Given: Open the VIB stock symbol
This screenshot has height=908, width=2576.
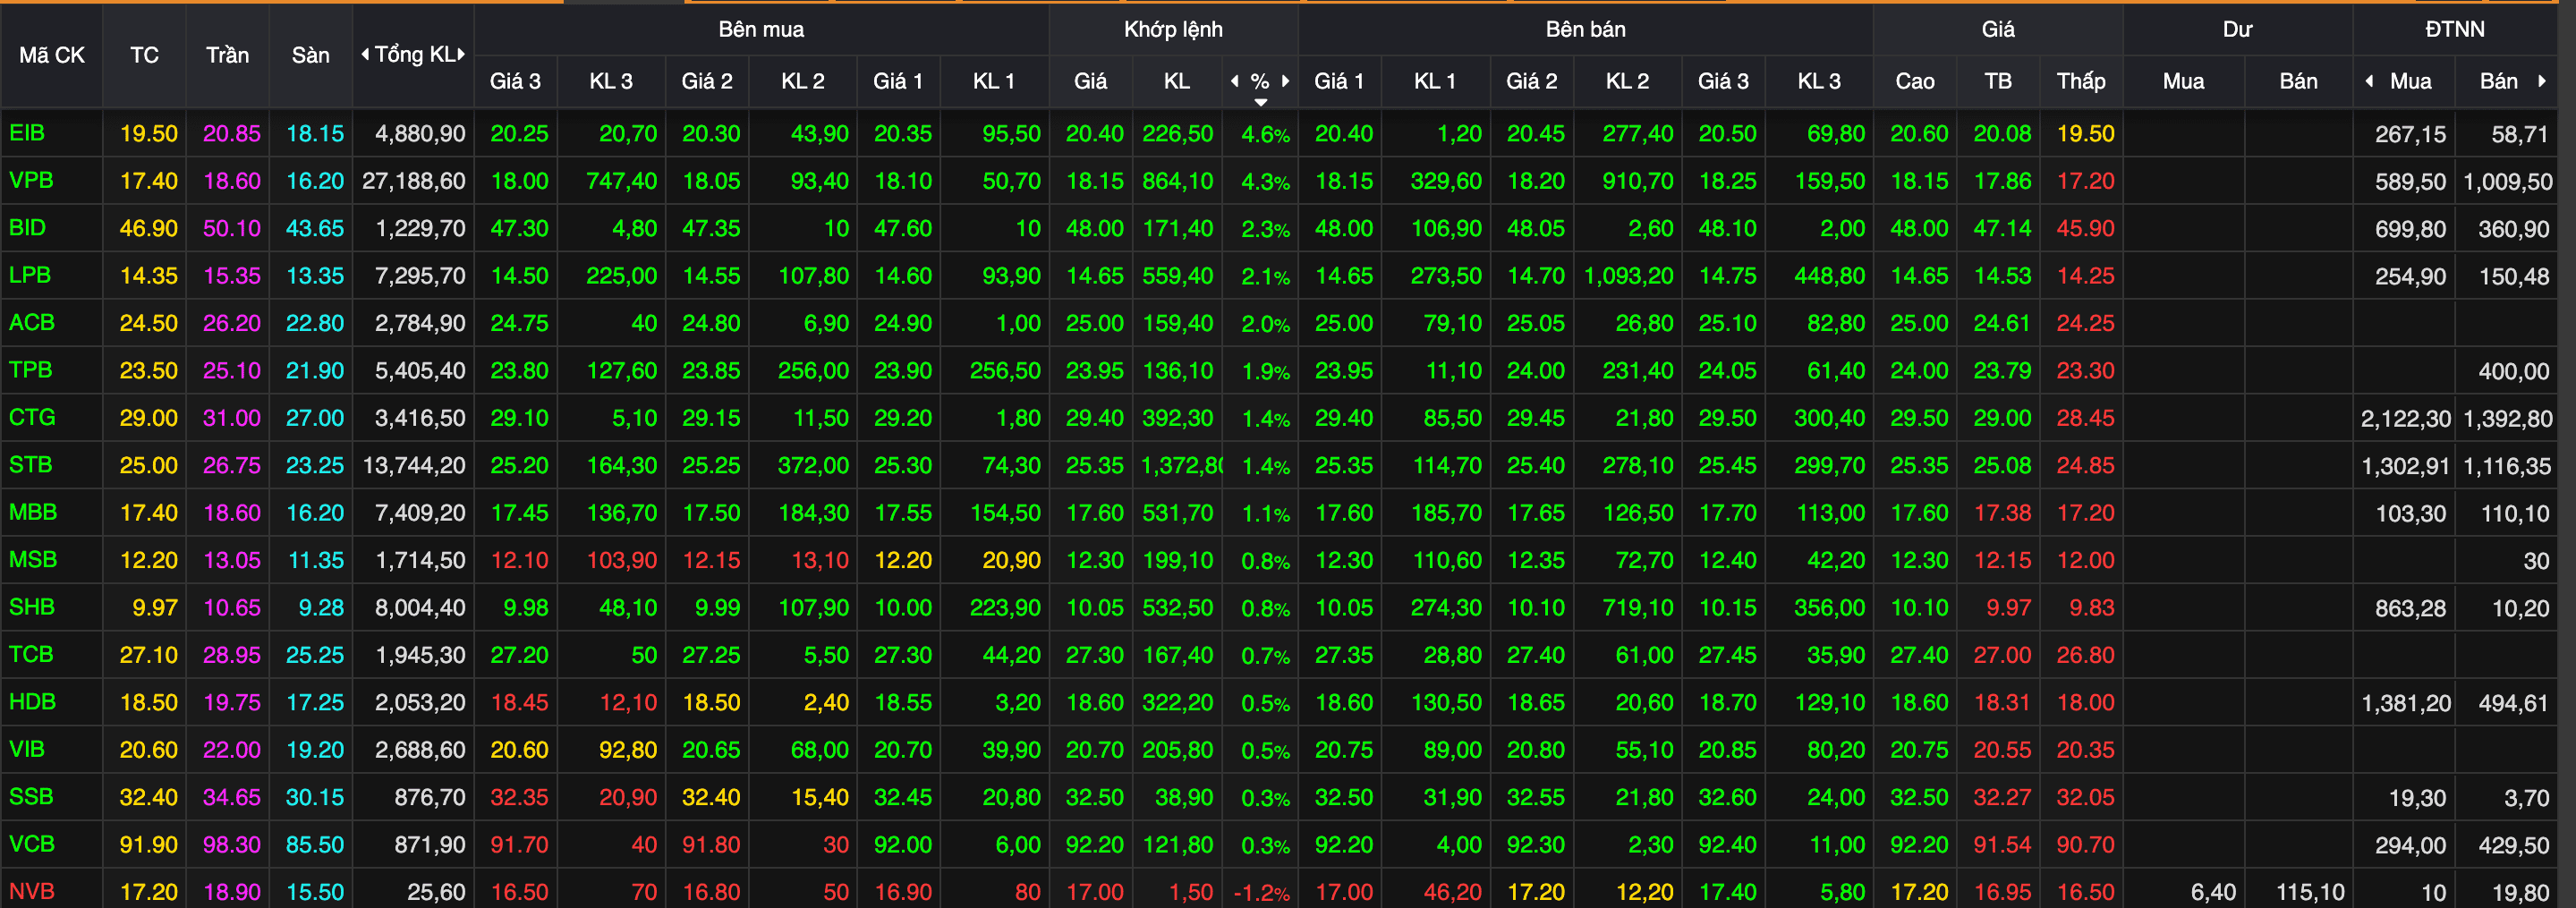Looking at the screenshot, I should [27, 749].
